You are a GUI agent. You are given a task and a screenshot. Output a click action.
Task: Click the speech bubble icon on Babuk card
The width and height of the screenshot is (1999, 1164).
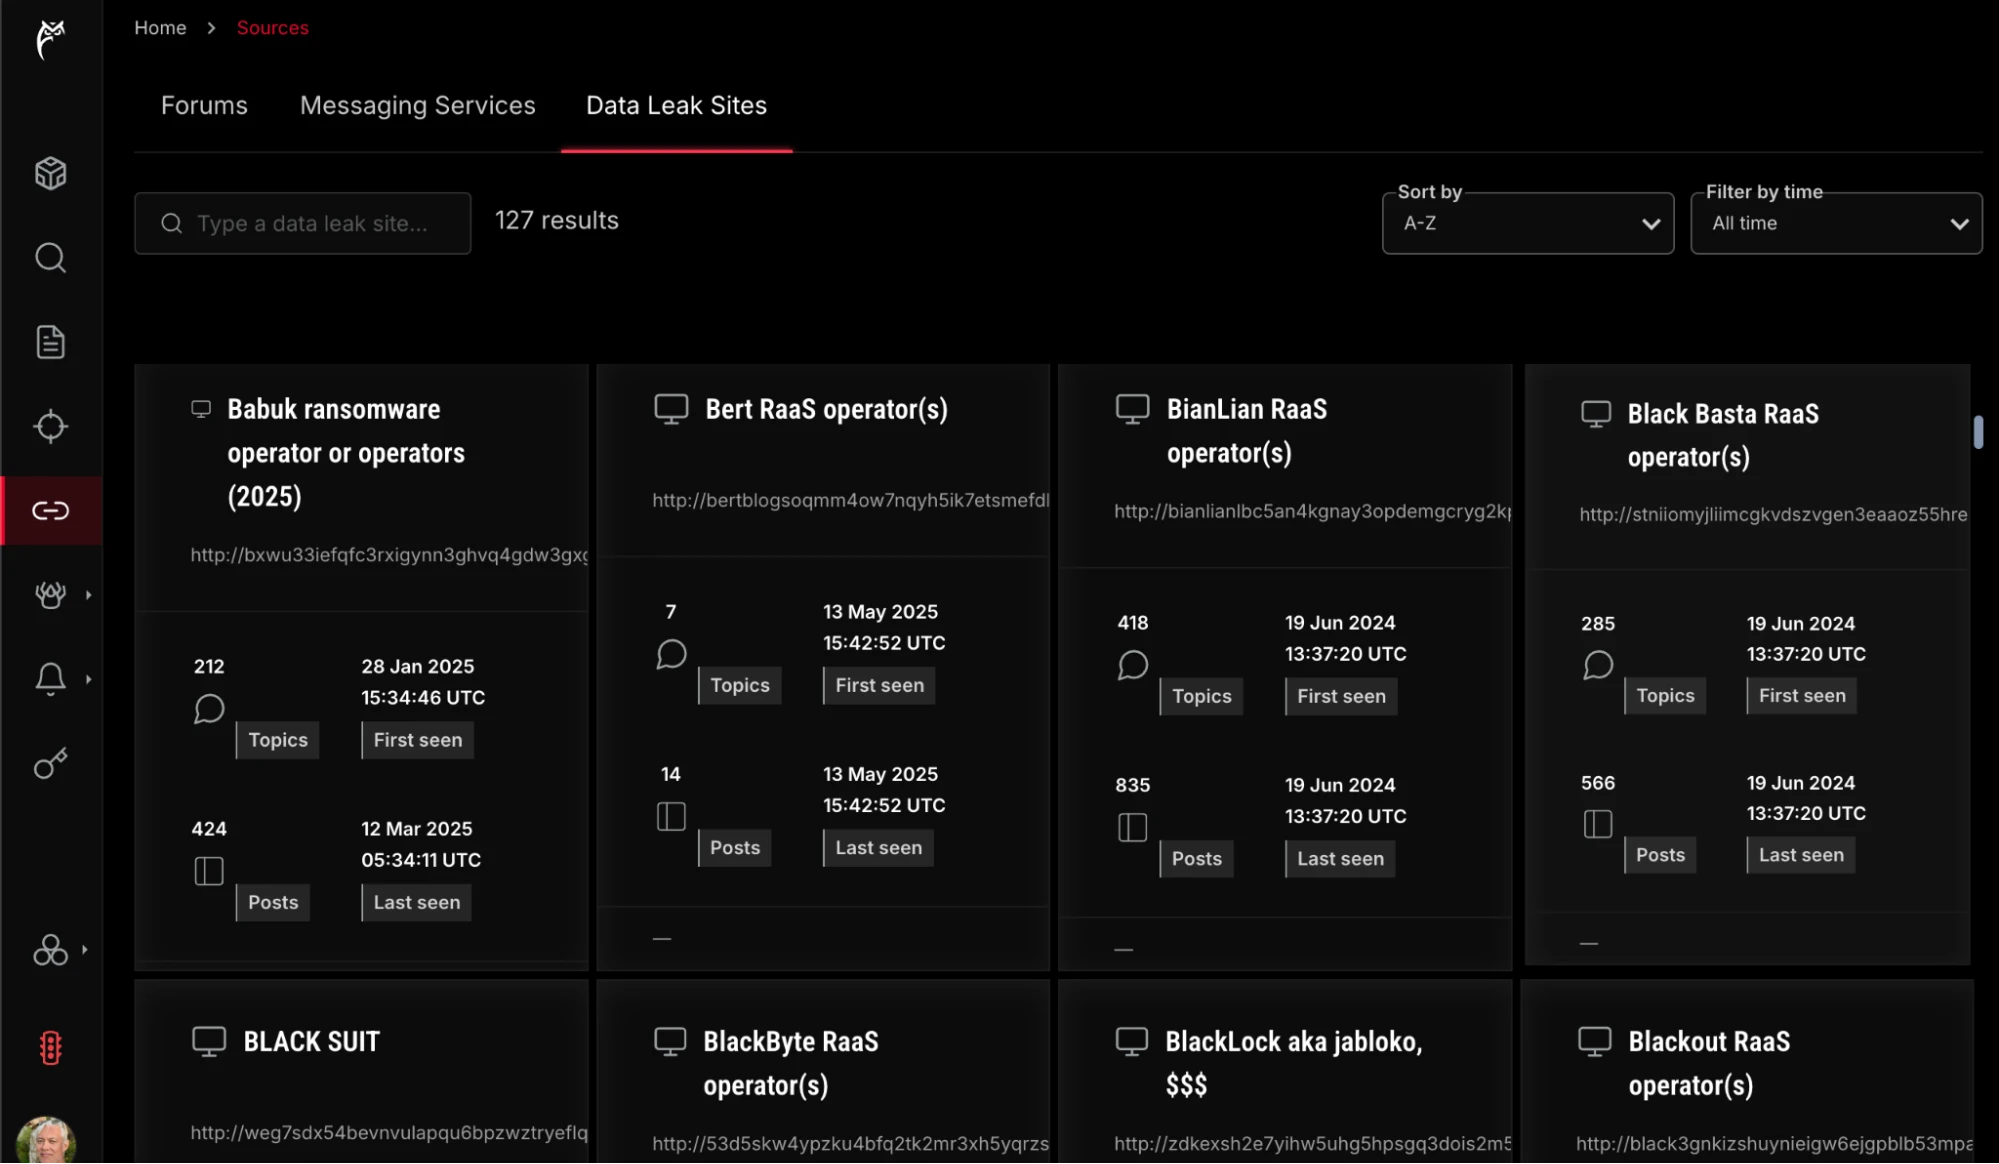pos(209,709)
